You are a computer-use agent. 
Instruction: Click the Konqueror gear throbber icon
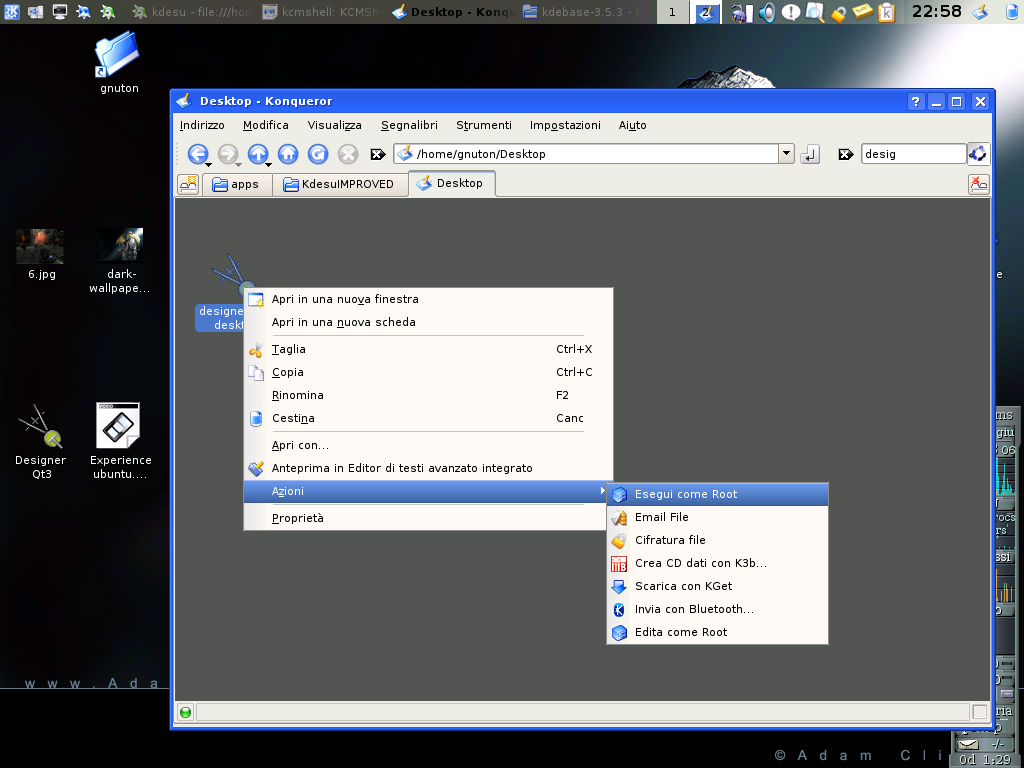click(x=978, y=153)
